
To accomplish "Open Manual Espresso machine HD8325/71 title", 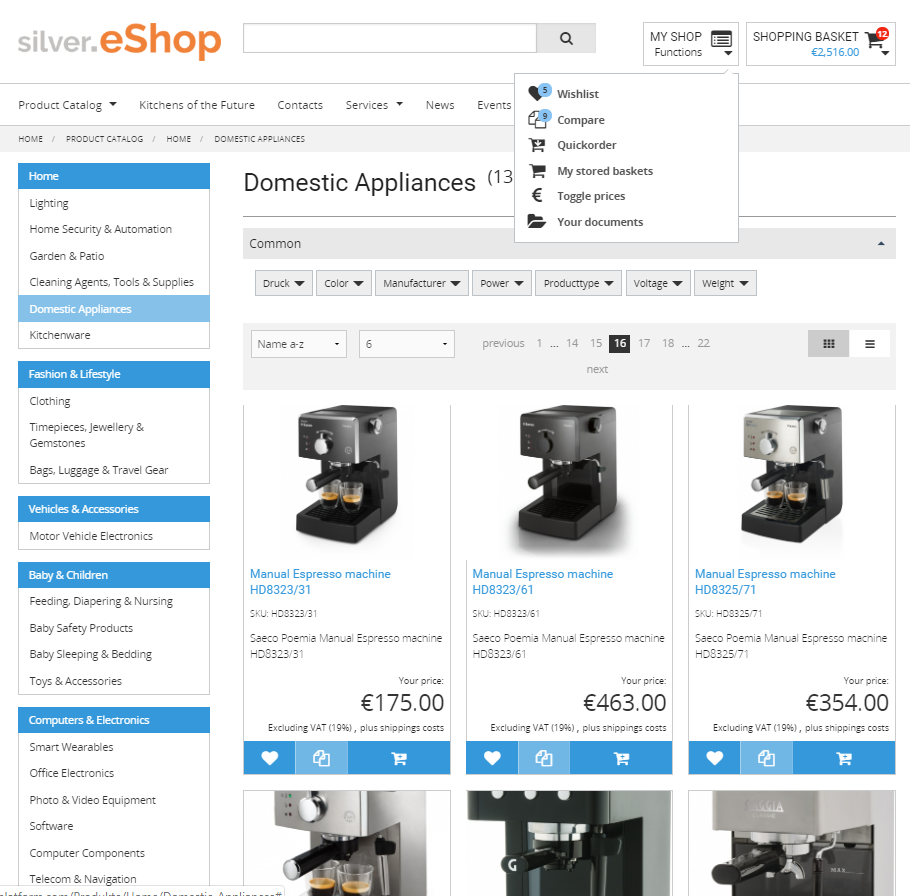I will pos(765,581).
